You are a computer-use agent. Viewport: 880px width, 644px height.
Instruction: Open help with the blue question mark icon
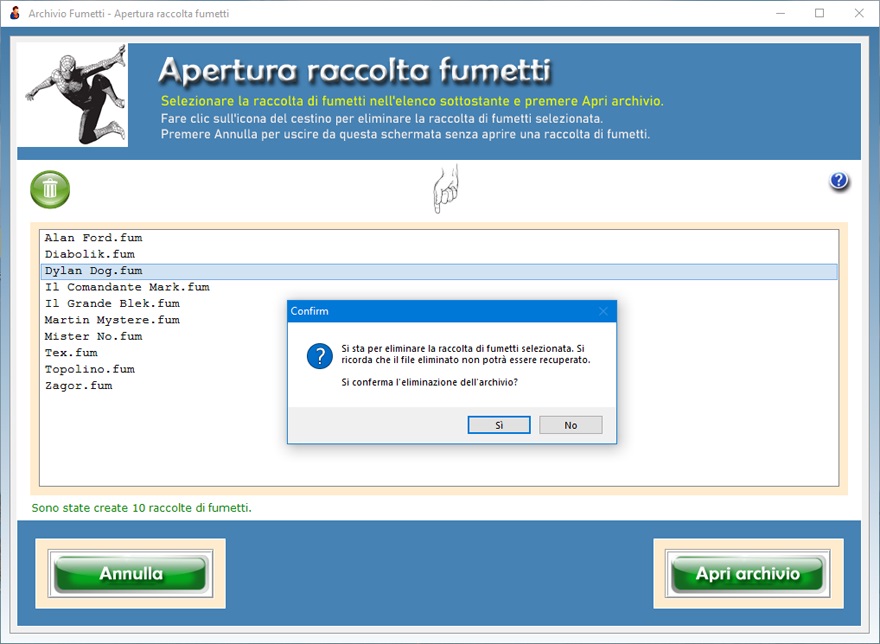click(x=838, y=181)
